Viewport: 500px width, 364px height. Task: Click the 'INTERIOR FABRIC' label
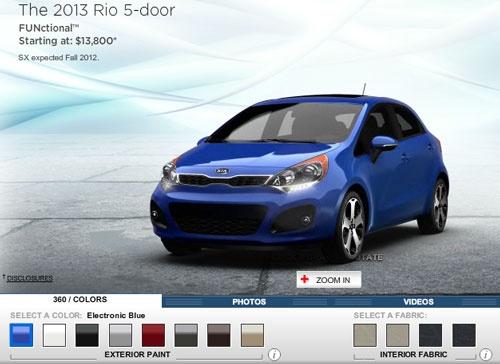pos(413,354)
